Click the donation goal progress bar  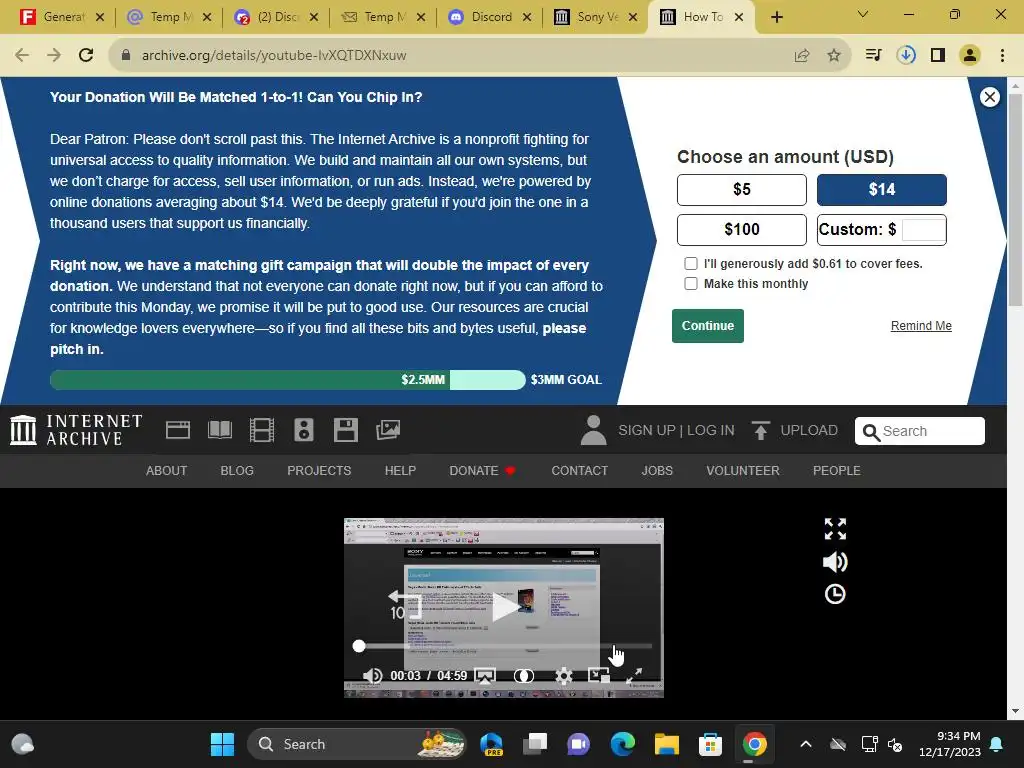(287, 380)
